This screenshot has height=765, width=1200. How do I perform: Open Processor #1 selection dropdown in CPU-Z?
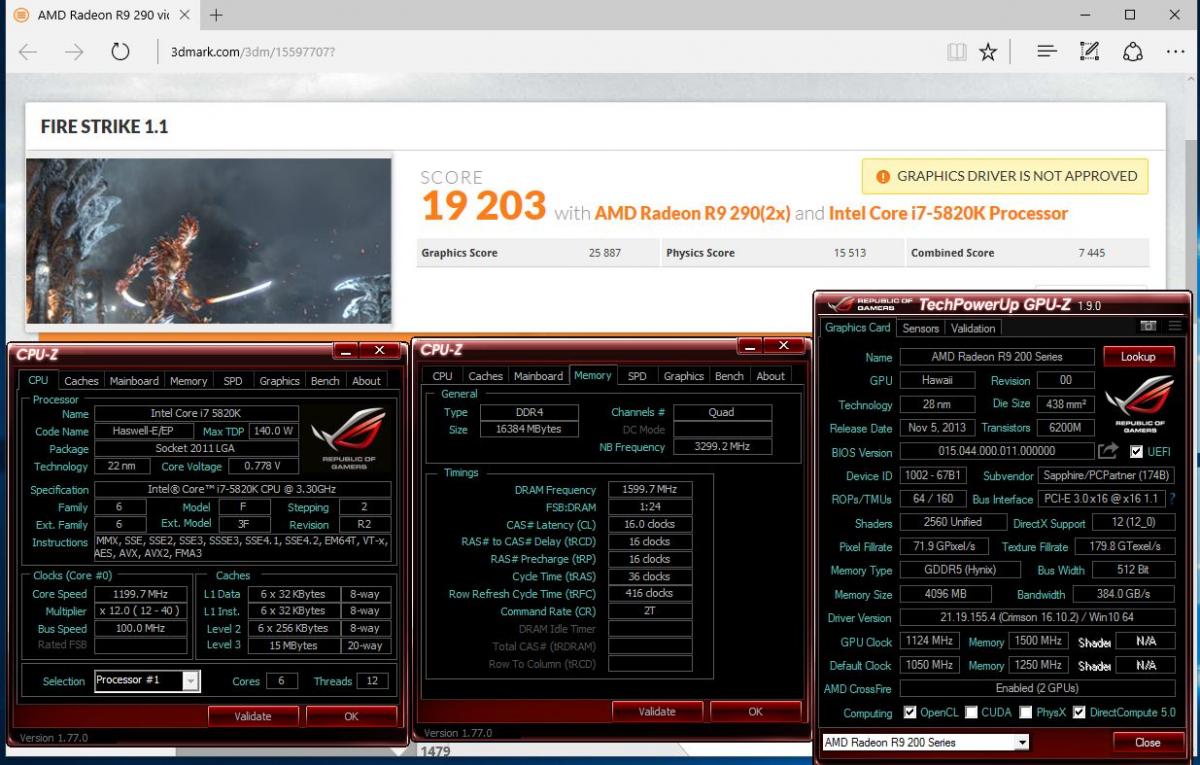coord(147,681)
